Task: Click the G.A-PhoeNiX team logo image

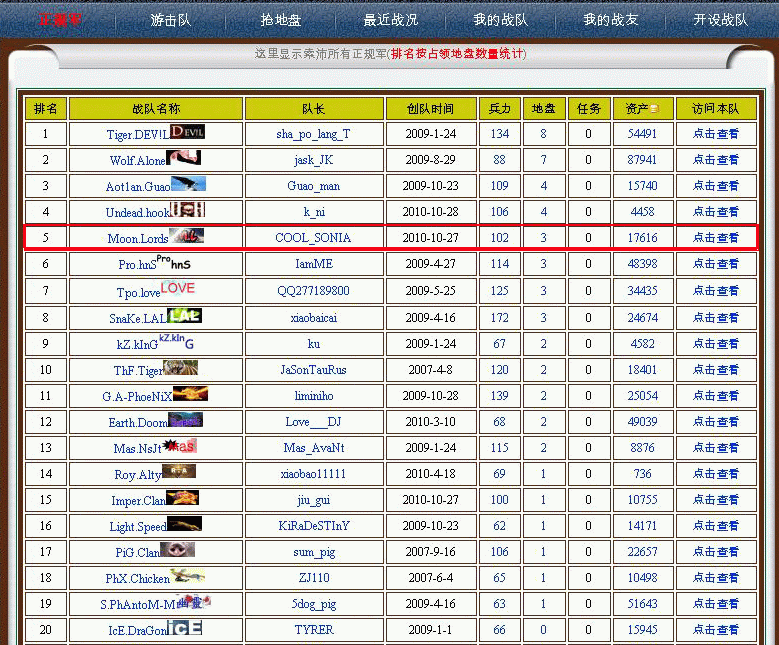Action: coord(190,393)
